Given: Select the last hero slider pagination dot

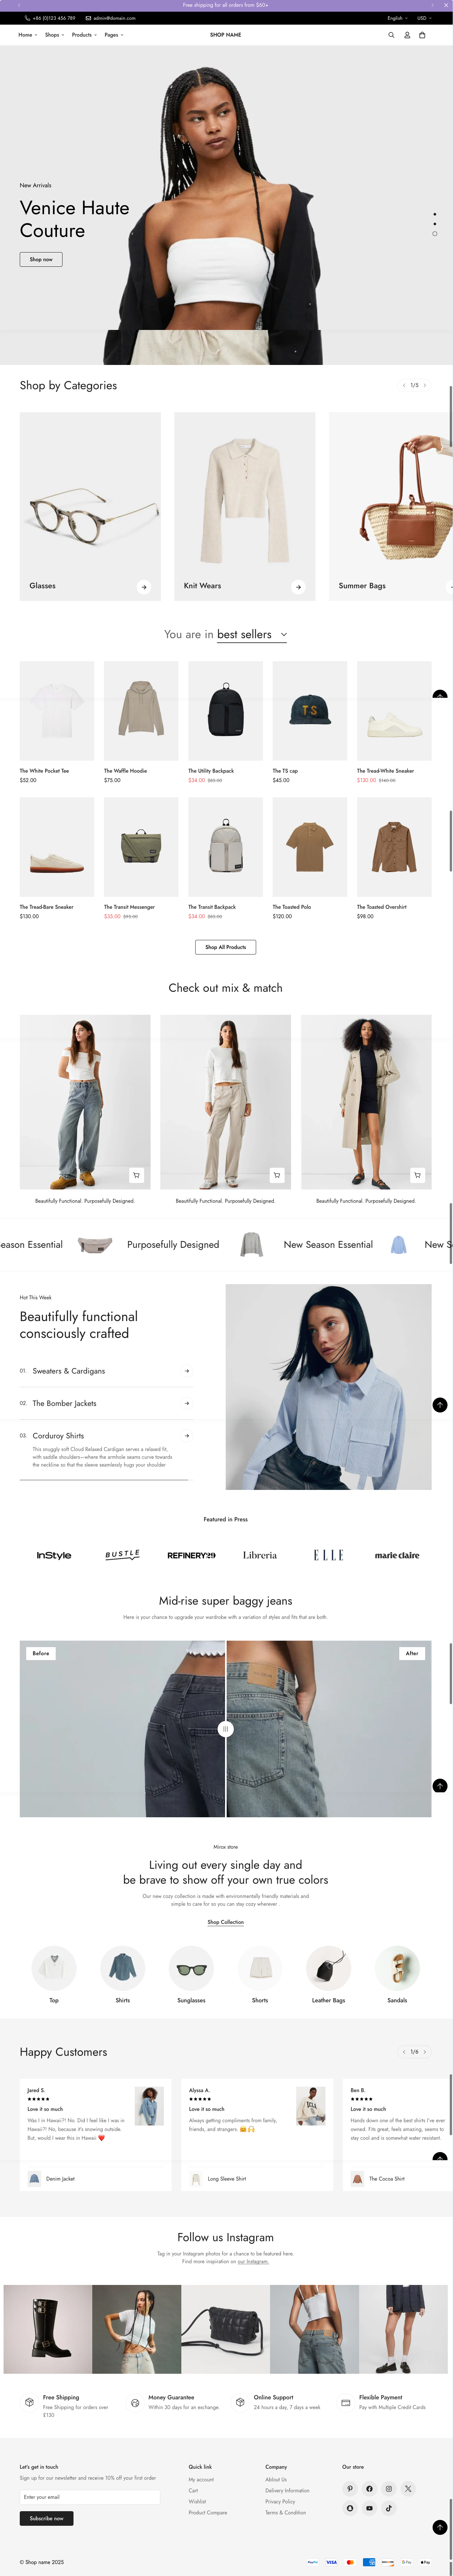Looking at the screenshot, I should (434, 233).
